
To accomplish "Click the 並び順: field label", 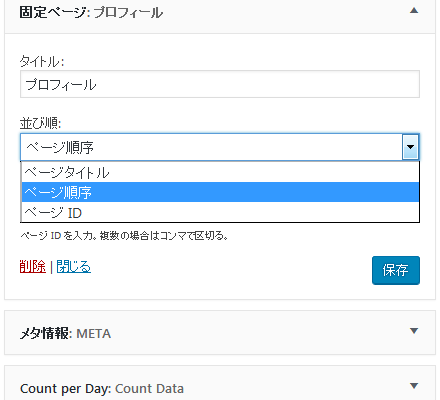I will pos(40,123).
